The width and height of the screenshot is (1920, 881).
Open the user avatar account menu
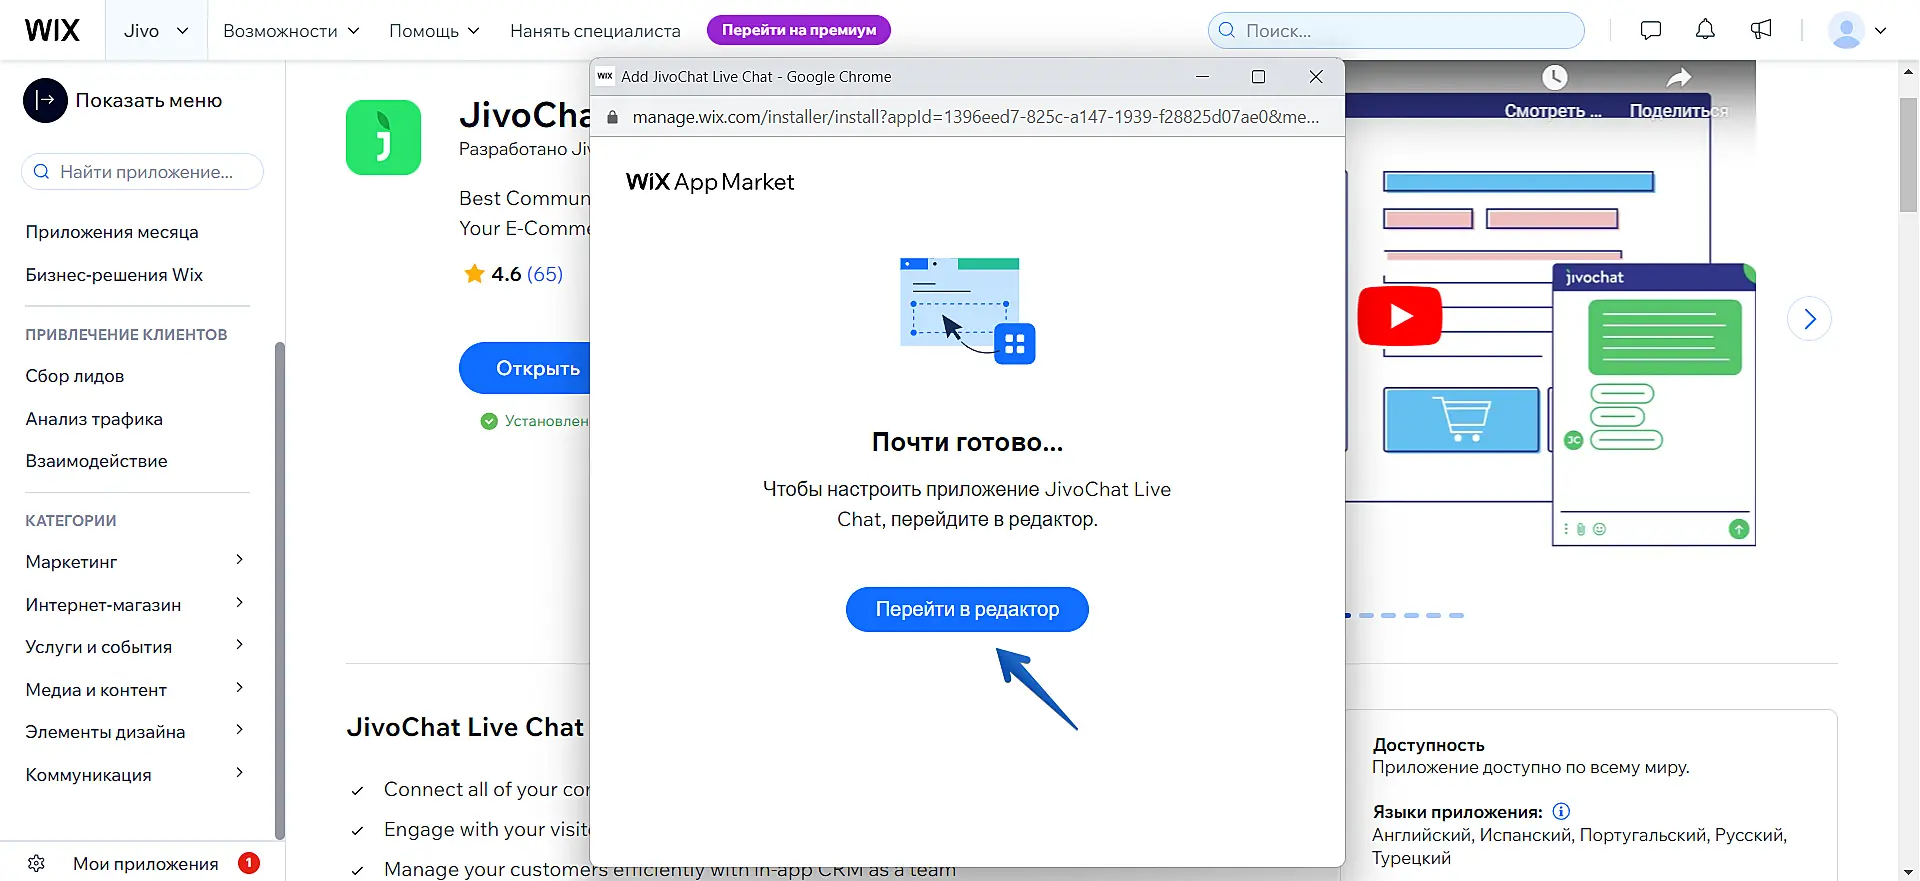tap(1857, 30)
